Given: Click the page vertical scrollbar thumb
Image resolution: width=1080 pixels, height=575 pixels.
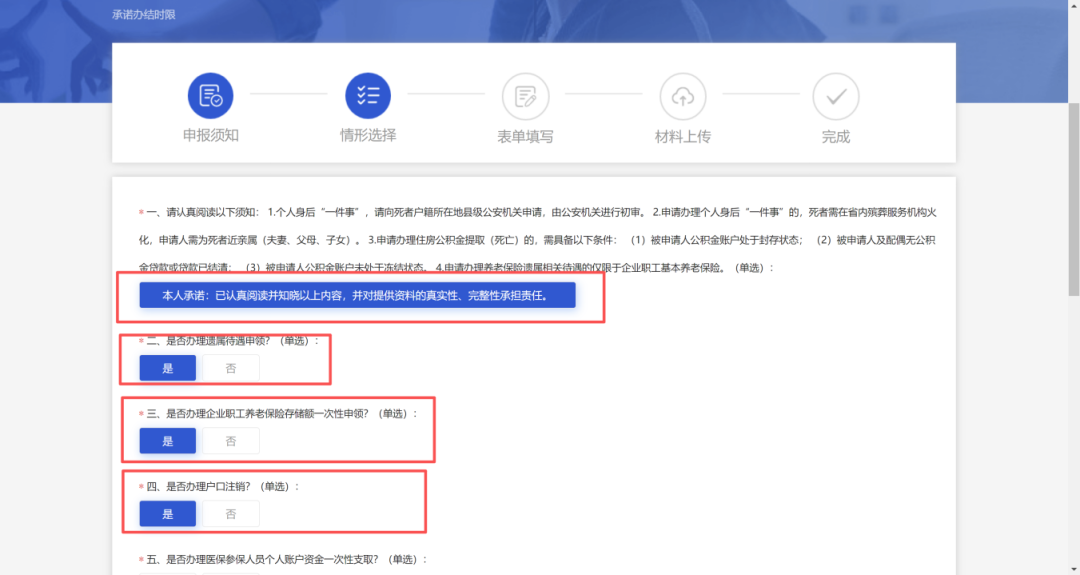Looking at the screenshot, I should [1074, 200].
